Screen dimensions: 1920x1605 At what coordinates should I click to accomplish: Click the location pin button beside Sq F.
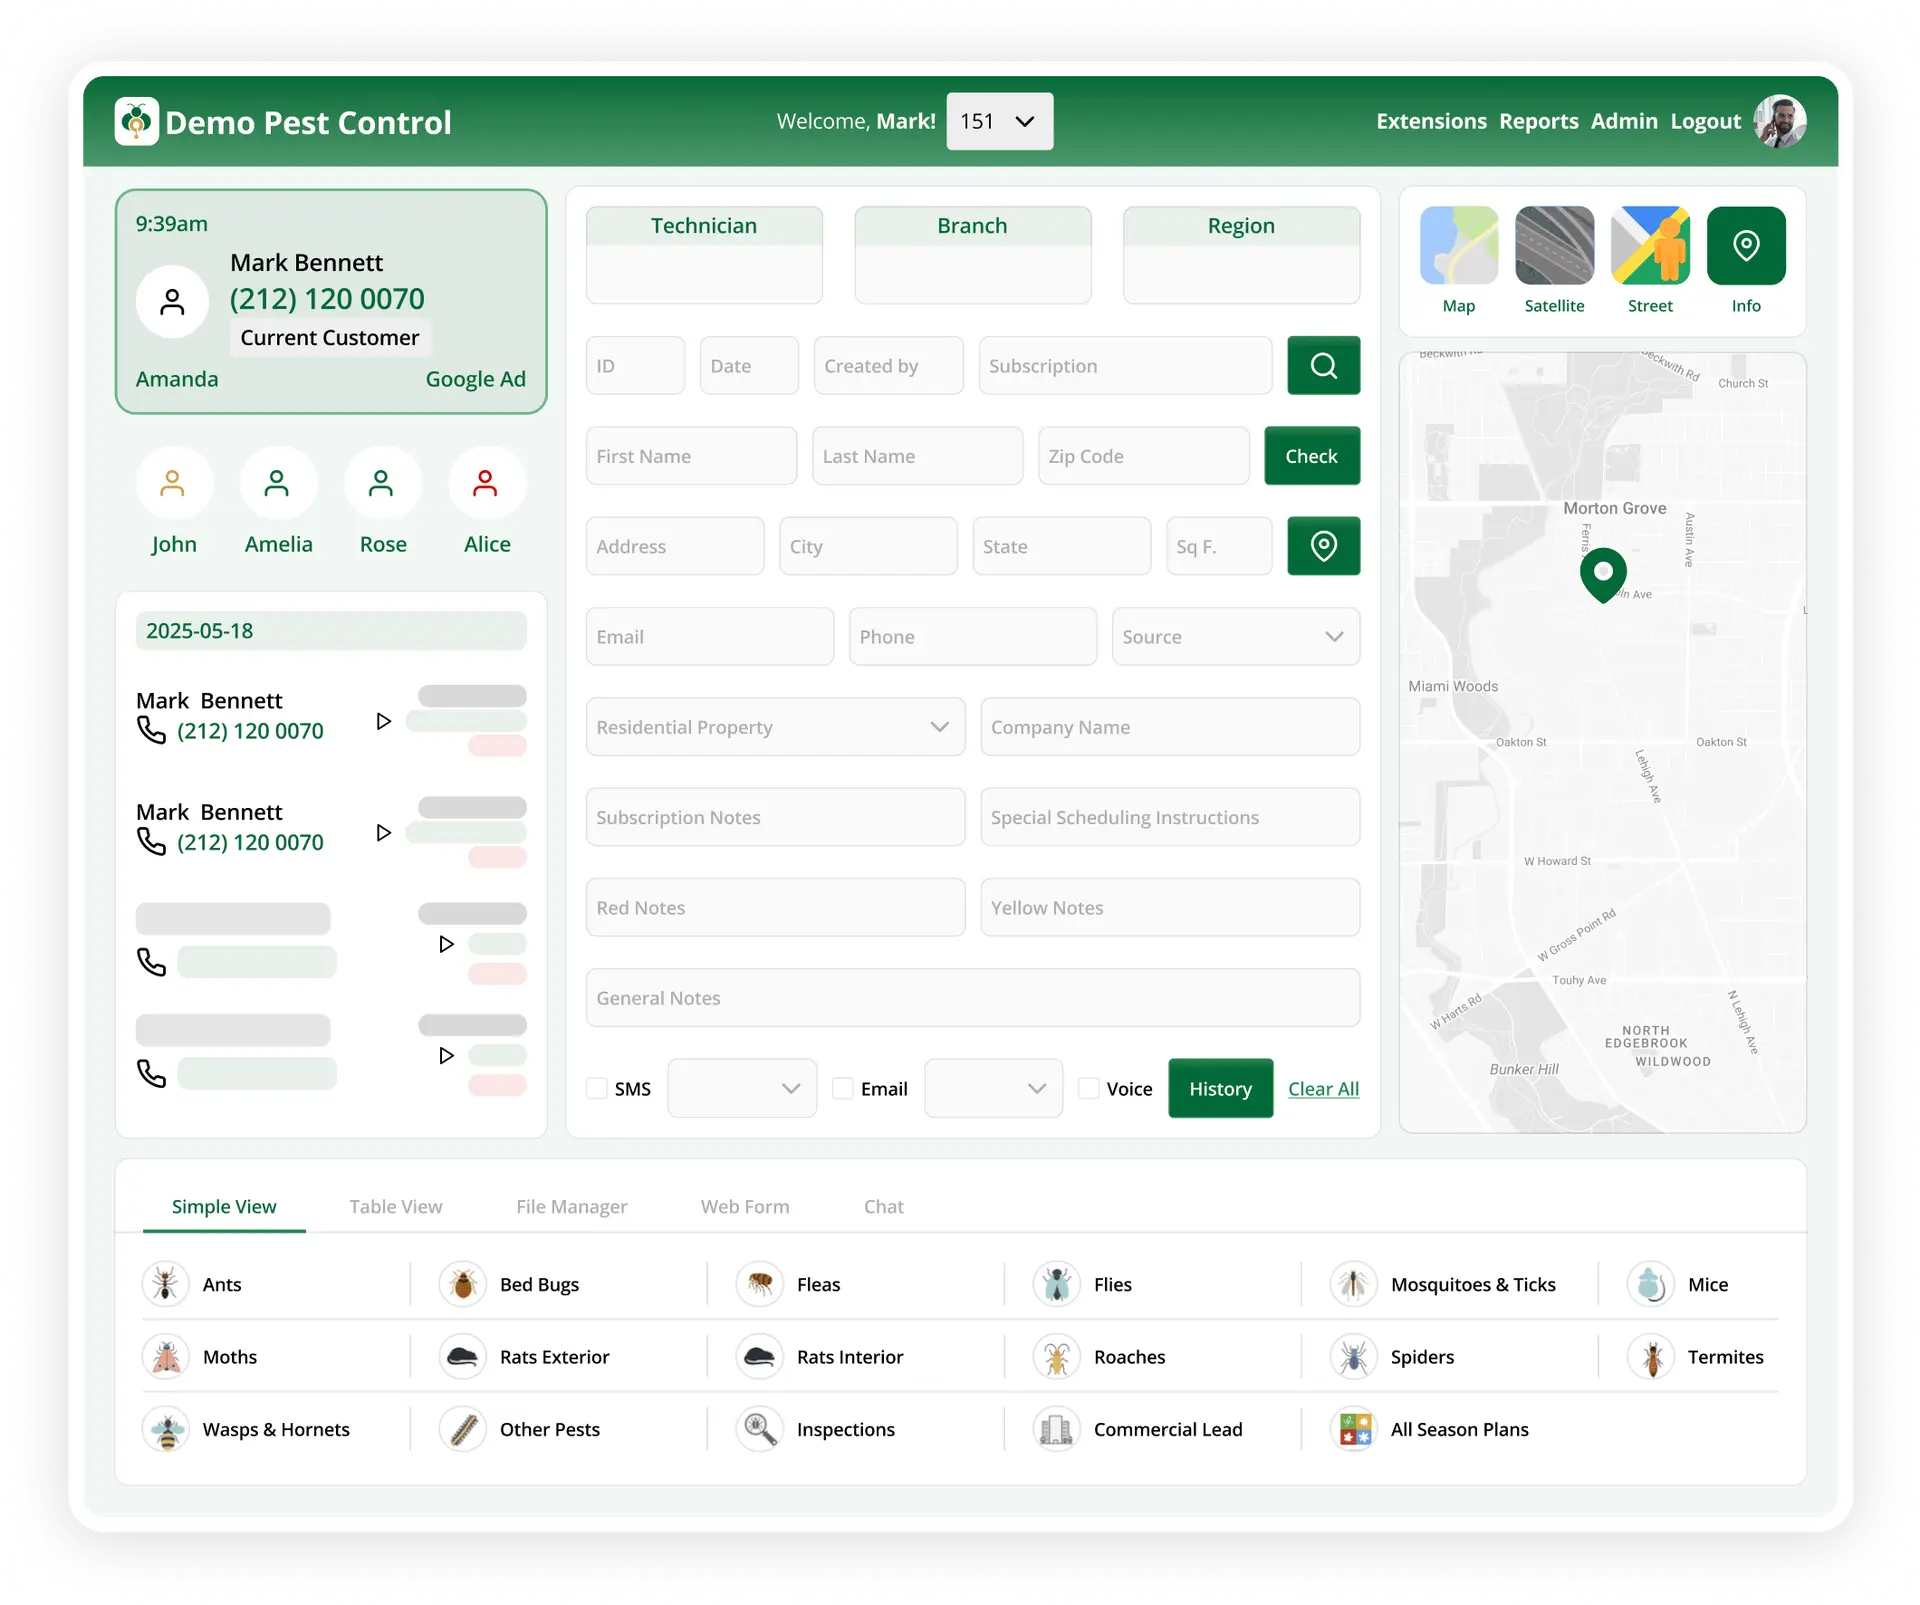pos(1322,546)
